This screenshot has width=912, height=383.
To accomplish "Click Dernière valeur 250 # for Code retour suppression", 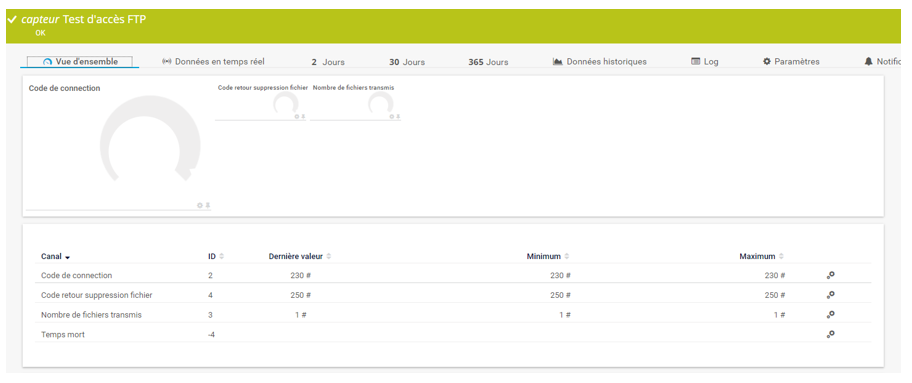I will [301, 295].
